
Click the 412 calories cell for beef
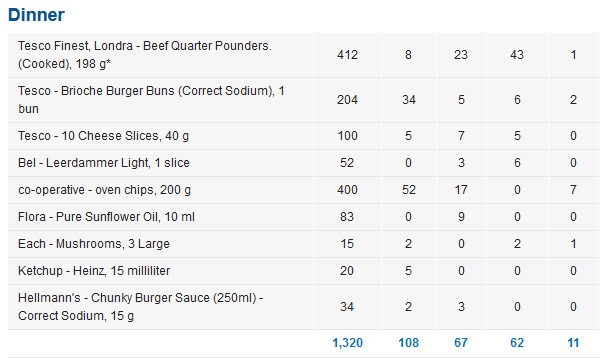[x=347, y=55]
